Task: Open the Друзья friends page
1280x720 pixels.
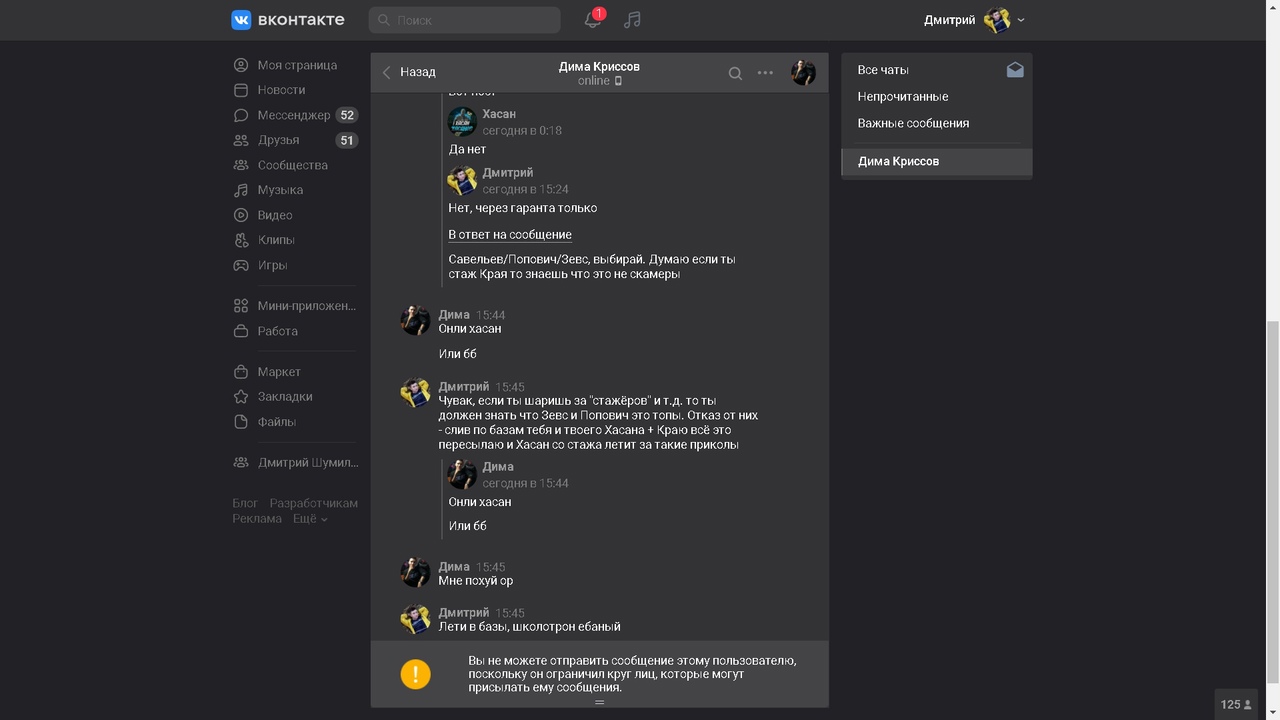Action: (x=278, y=140)
